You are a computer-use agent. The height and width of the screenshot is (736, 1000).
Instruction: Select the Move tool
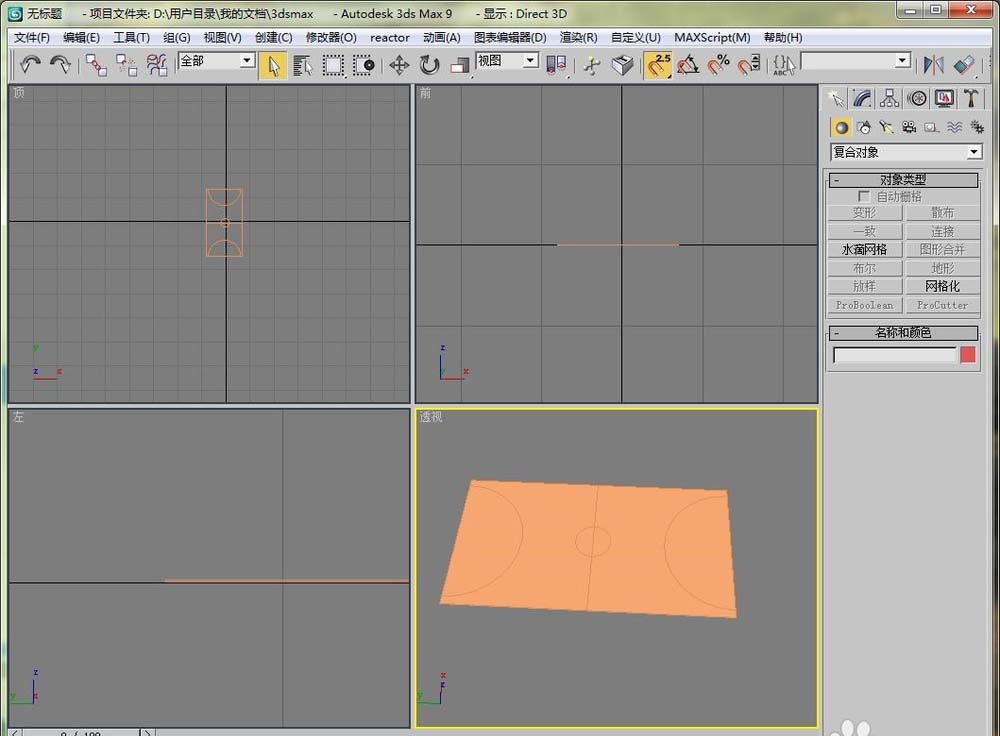pyautogui.click(x=399, y=65)
